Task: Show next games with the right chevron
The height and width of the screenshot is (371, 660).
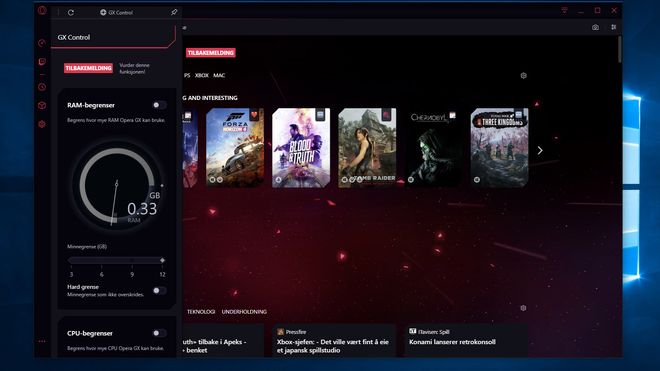Action: tap(540, 150)
